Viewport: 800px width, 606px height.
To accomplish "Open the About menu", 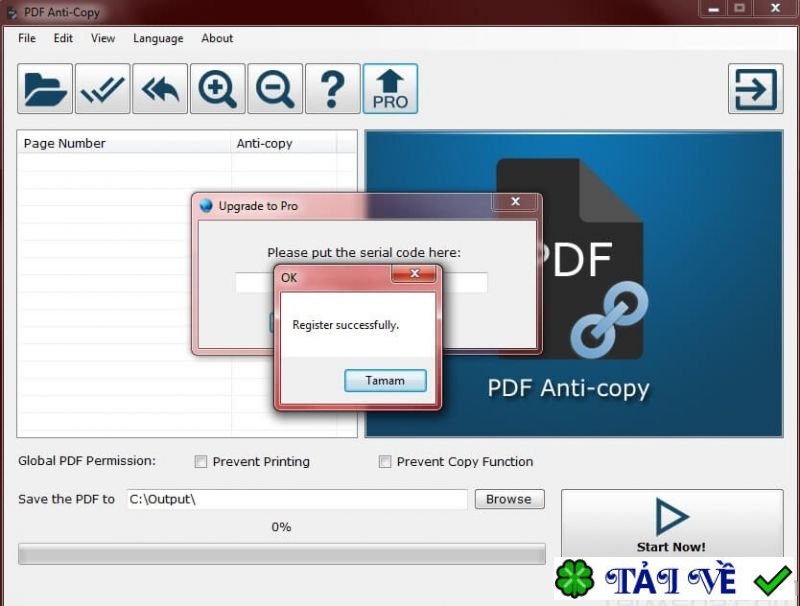I will [x=217, y=38].
